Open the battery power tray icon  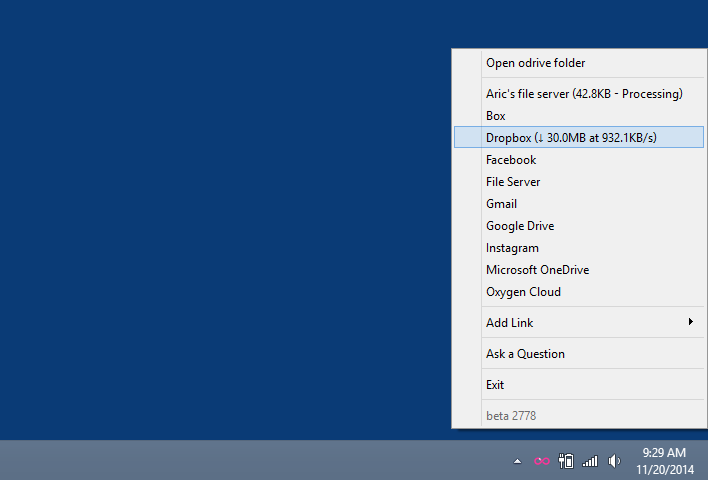566,461
